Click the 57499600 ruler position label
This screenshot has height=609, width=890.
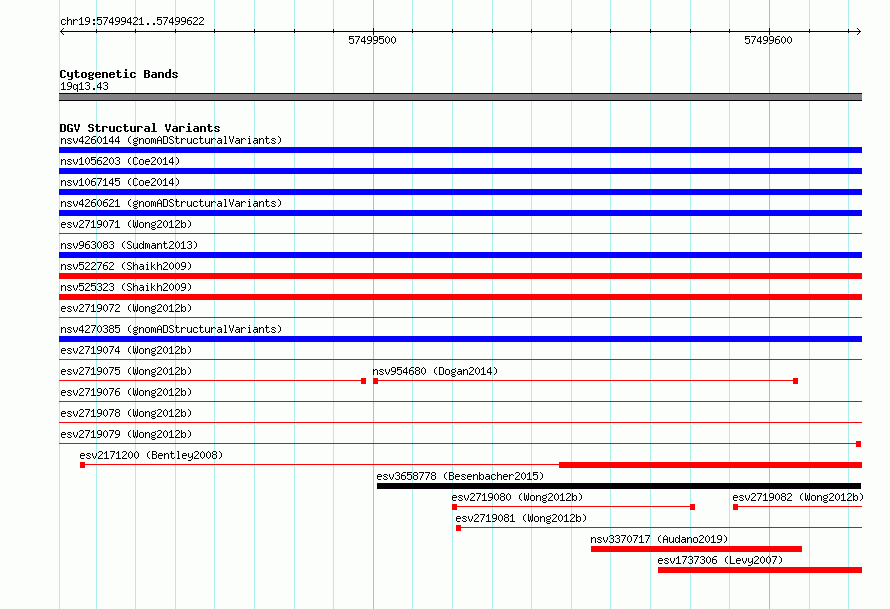click(x=768, y=40)
